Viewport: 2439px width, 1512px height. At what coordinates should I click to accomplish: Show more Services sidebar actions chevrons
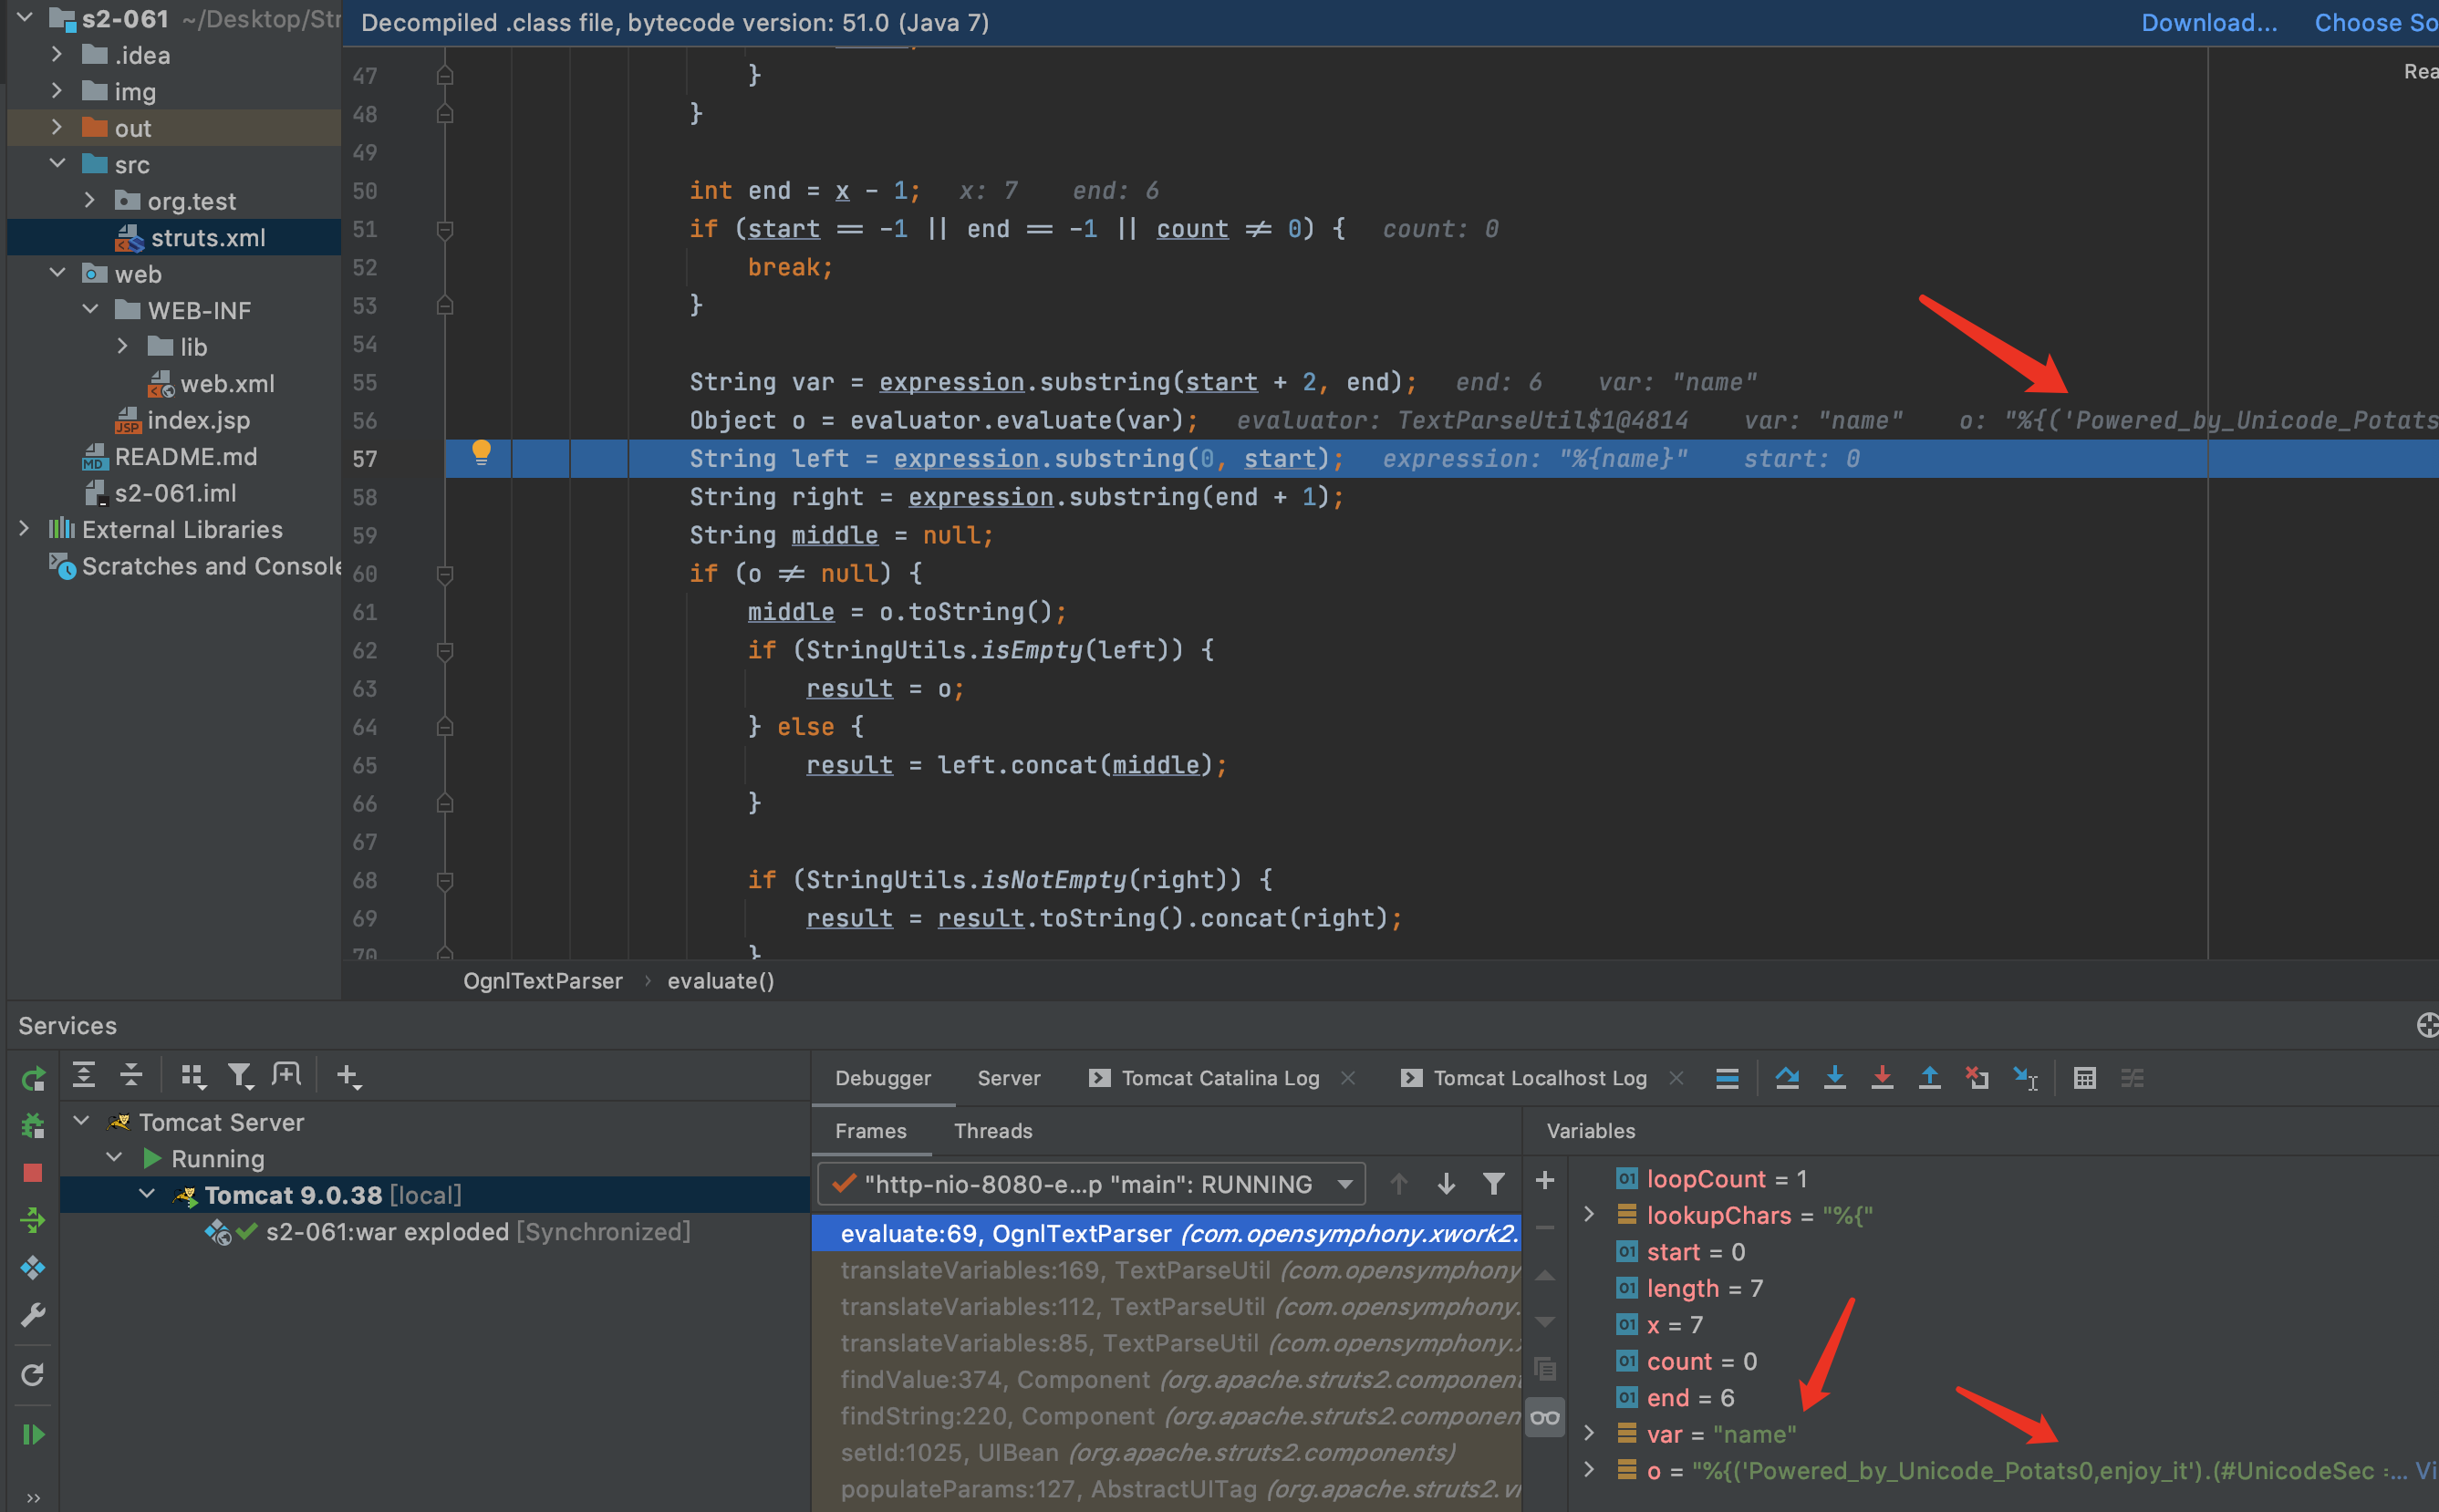pyautogui.click(x=33, y=1497)
